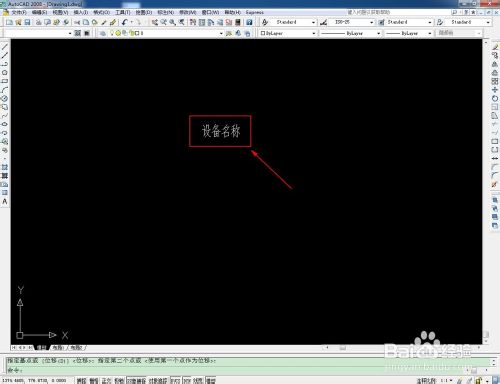The width and height of the screenshot is (500, 384).
Task: Select the Erase tool in Modify toolbar
Action: point(495,47)
